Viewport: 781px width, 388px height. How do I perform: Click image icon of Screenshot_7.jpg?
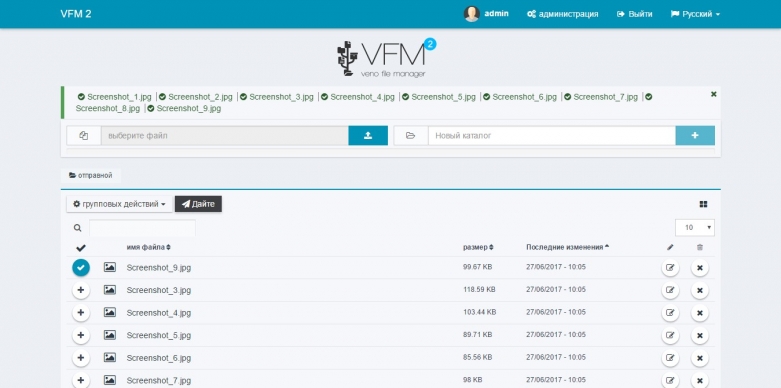click(110, 380)
